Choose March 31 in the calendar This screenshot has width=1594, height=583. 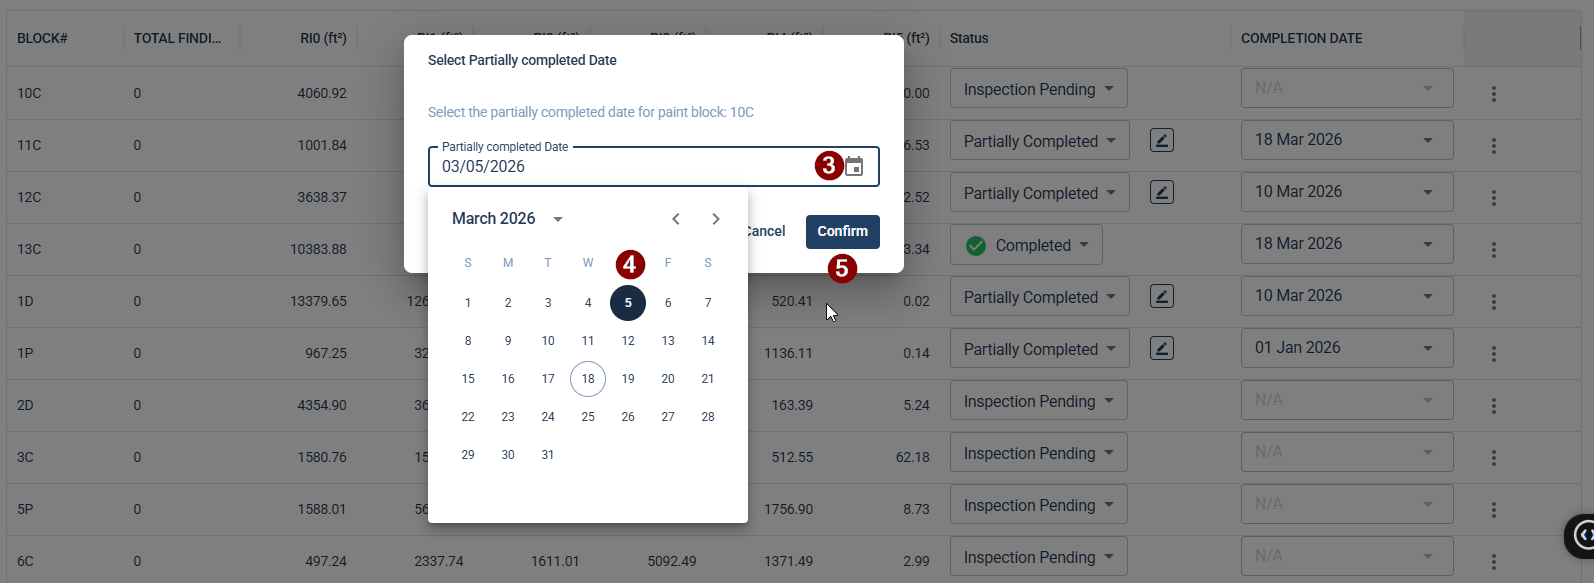[548, 455]
